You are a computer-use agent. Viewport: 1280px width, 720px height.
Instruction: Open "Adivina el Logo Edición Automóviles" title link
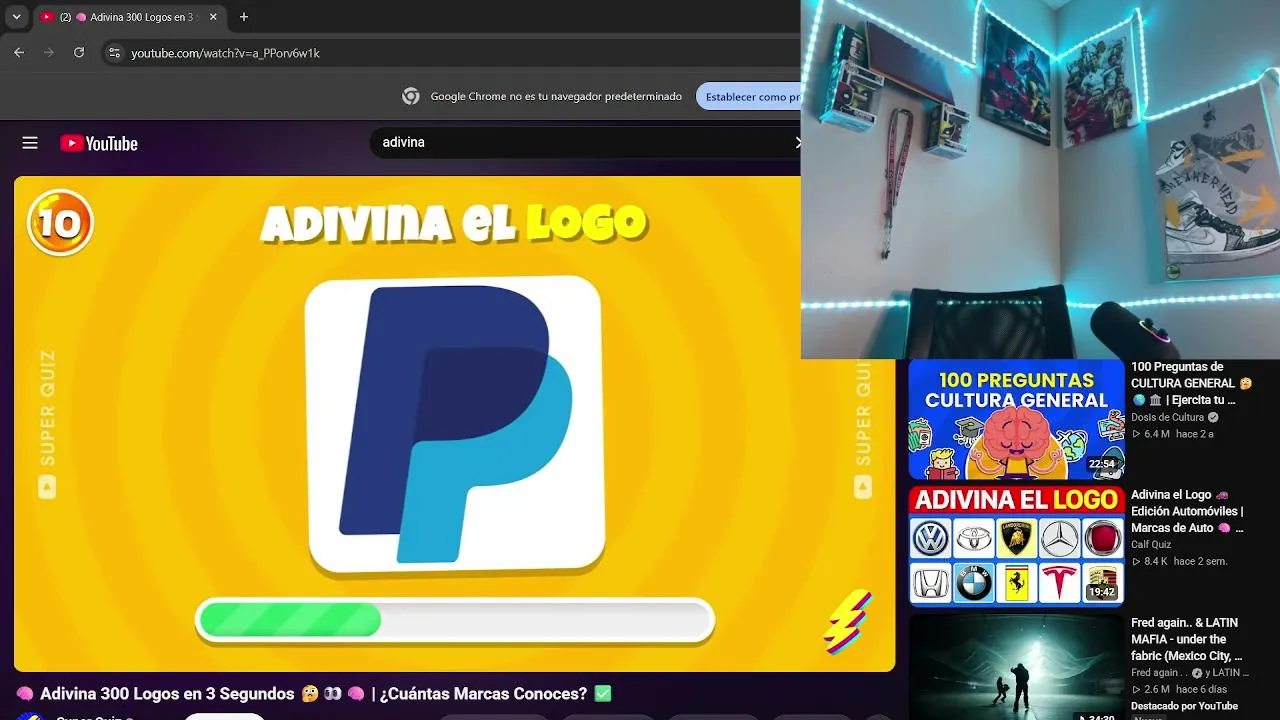click(1188, 511)
